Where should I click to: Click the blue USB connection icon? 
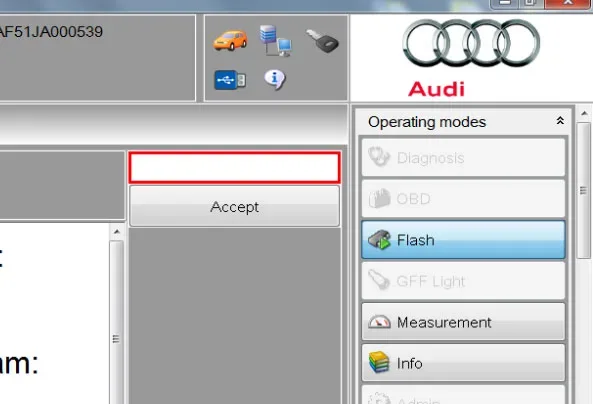[230, 80]
